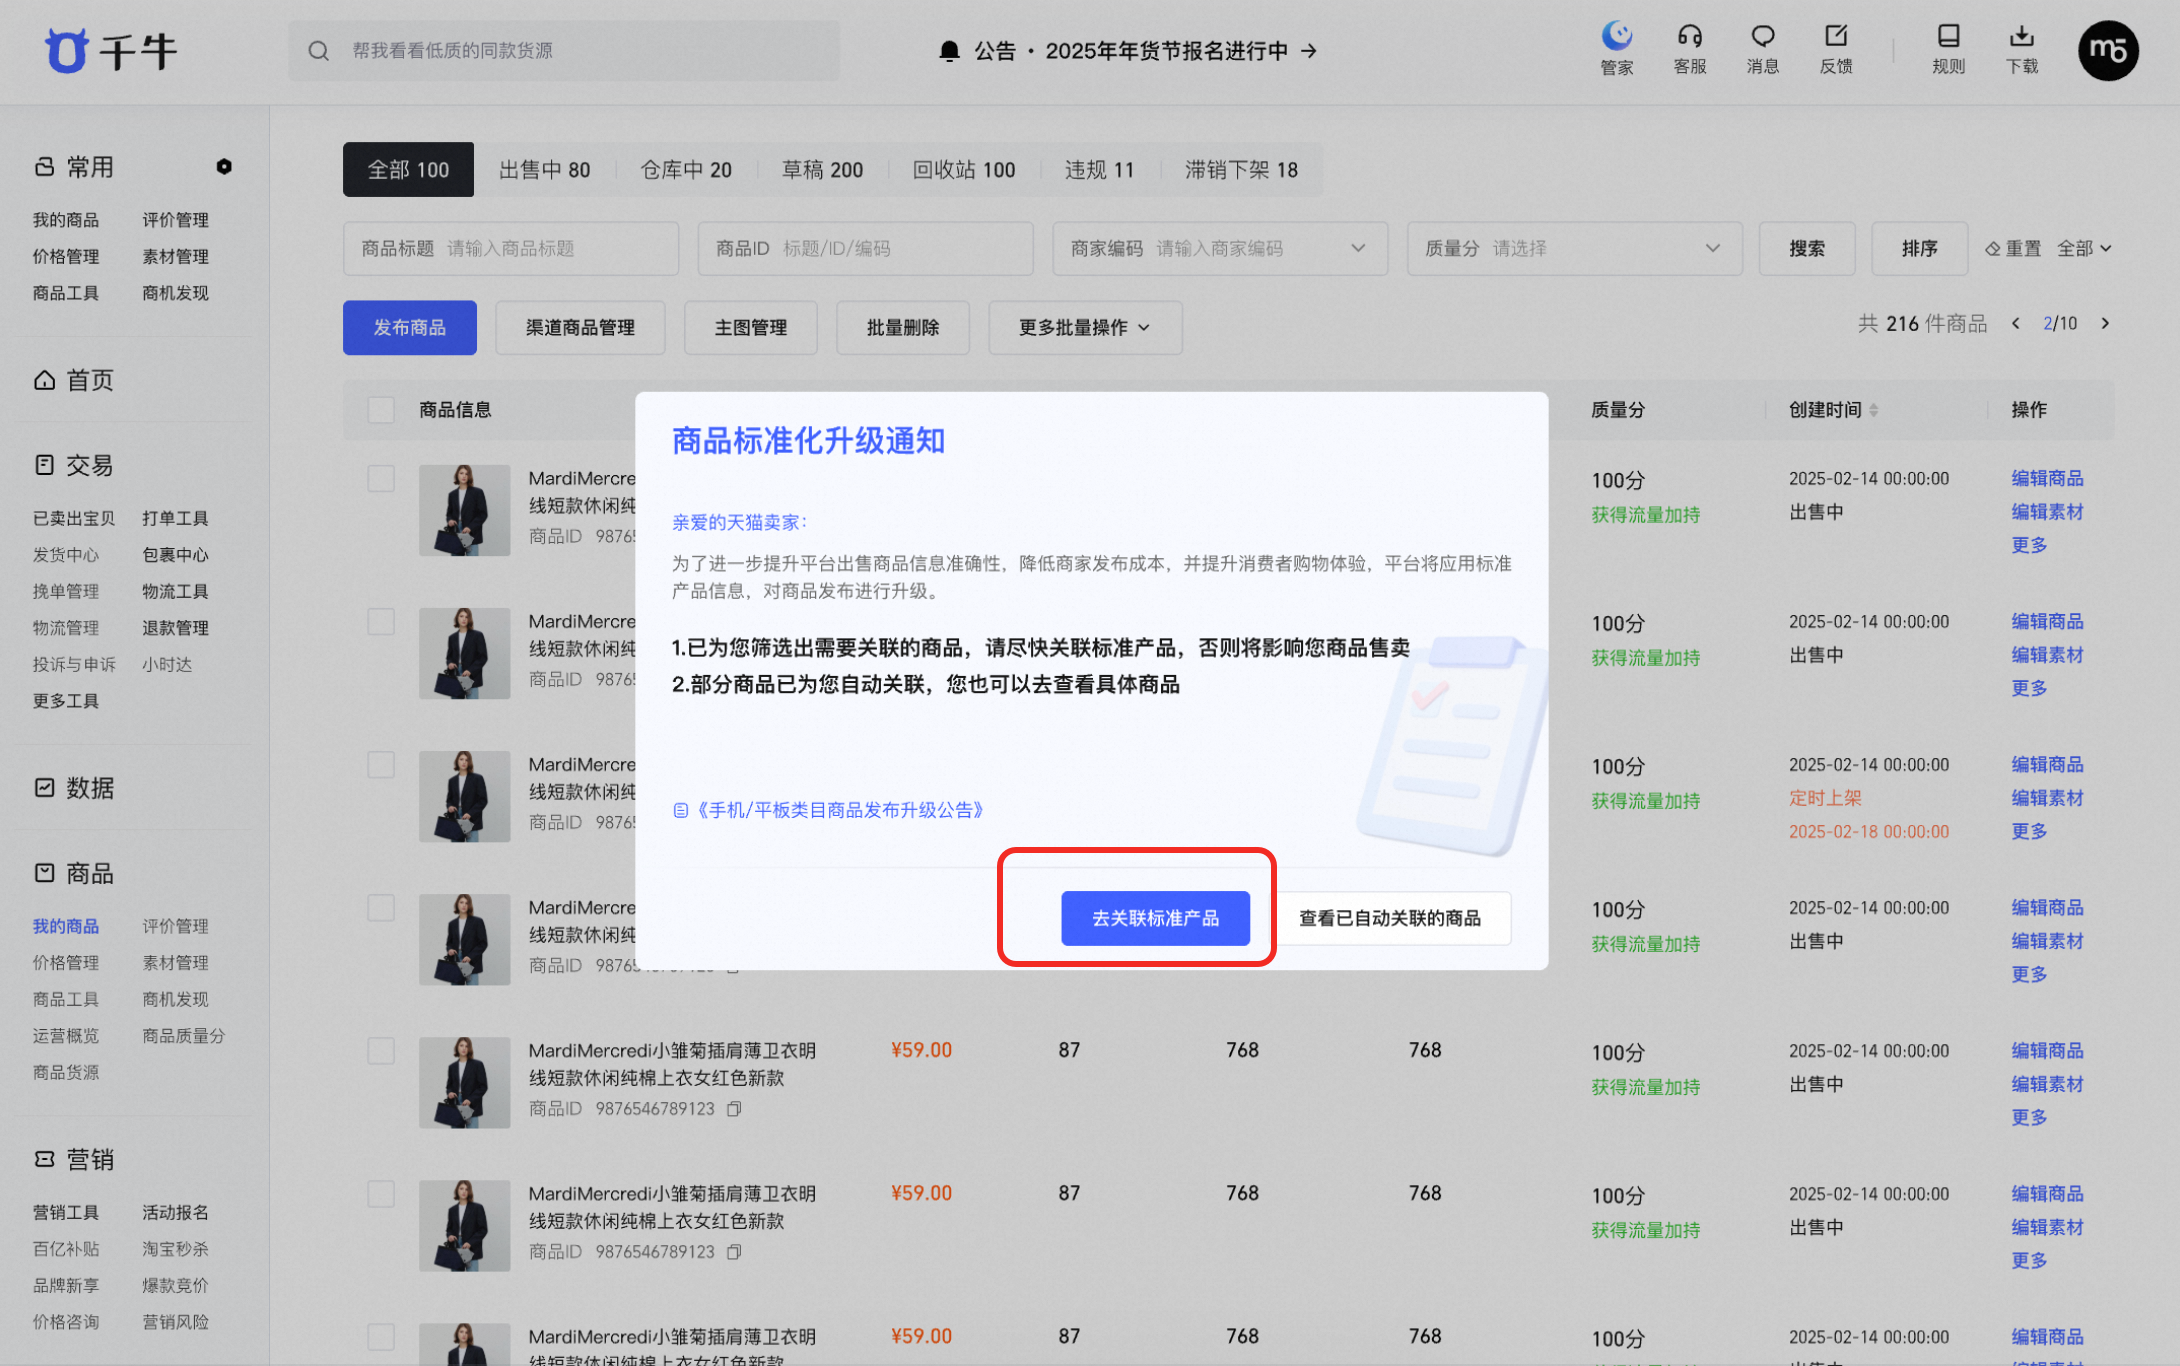Copy product ID in ¥59.00 first row
Image resolution: width=2180 pixels, height=1366 pixels.
(734, 1109)
